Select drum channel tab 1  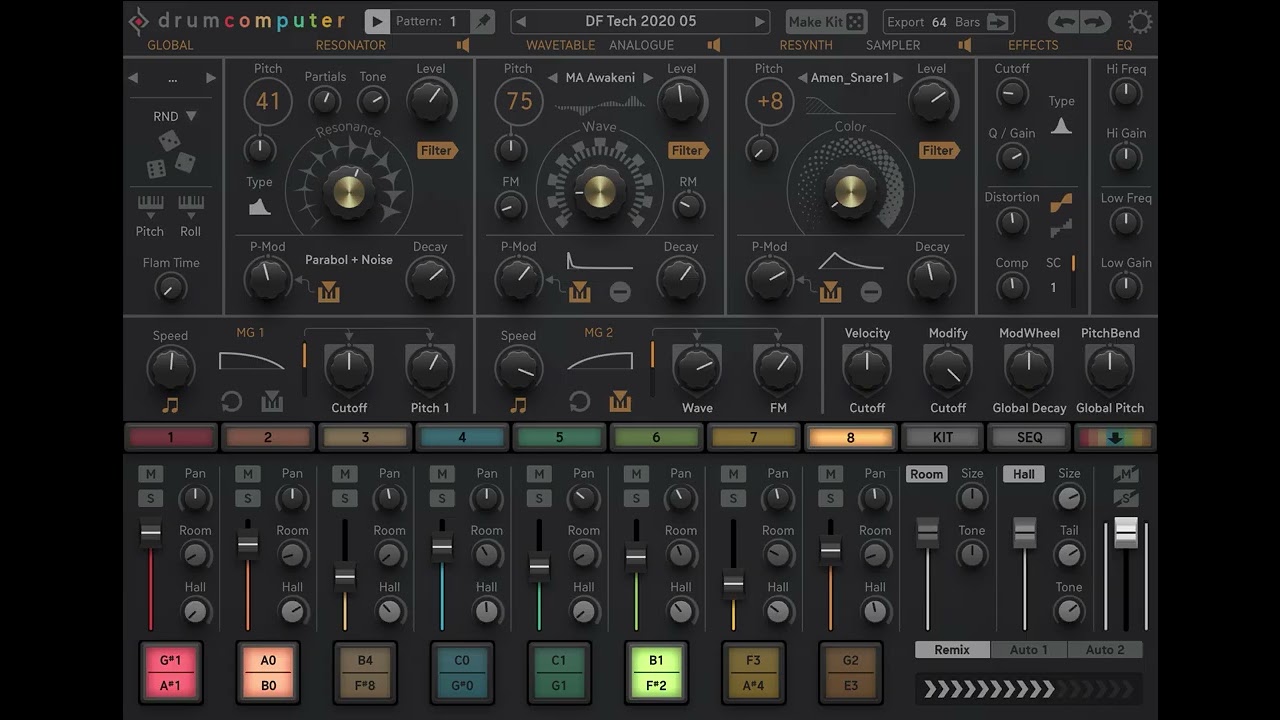click(x=170, y=437)
